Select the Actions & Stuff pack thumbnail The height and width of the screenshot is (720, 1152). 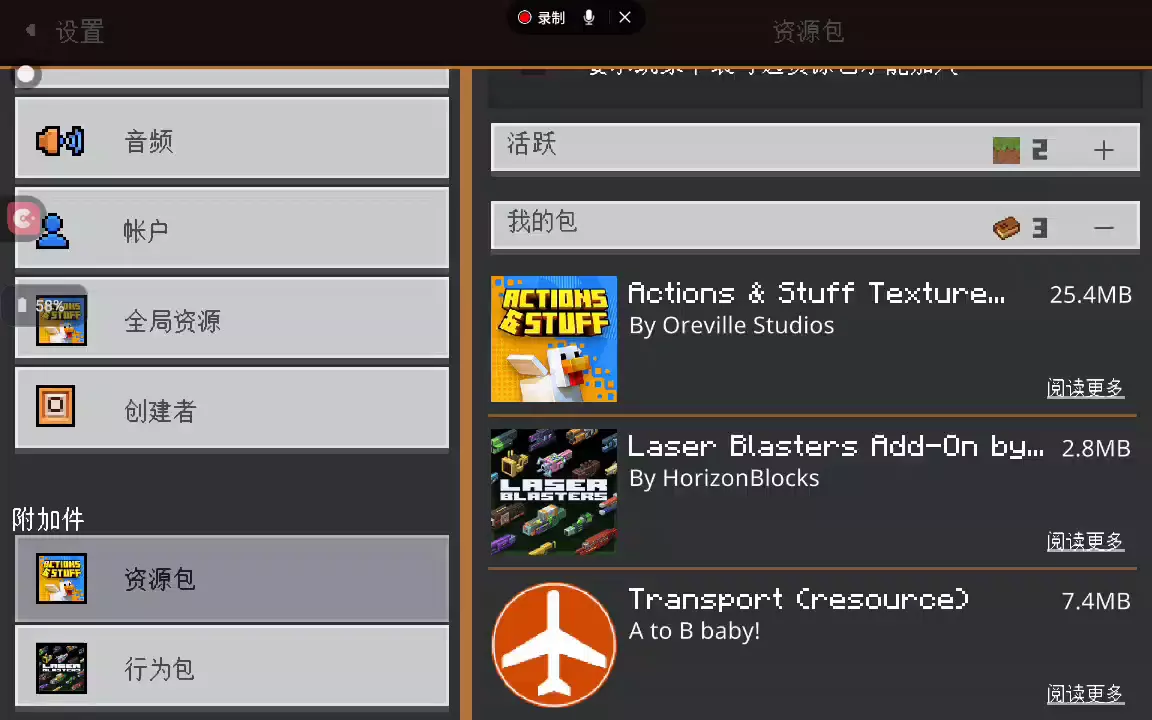554,339
